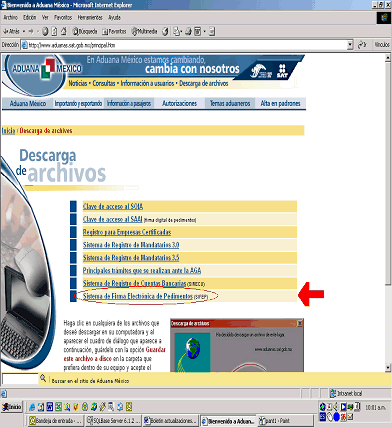
Task: Open the Edición menu
Action: [30, 17]
